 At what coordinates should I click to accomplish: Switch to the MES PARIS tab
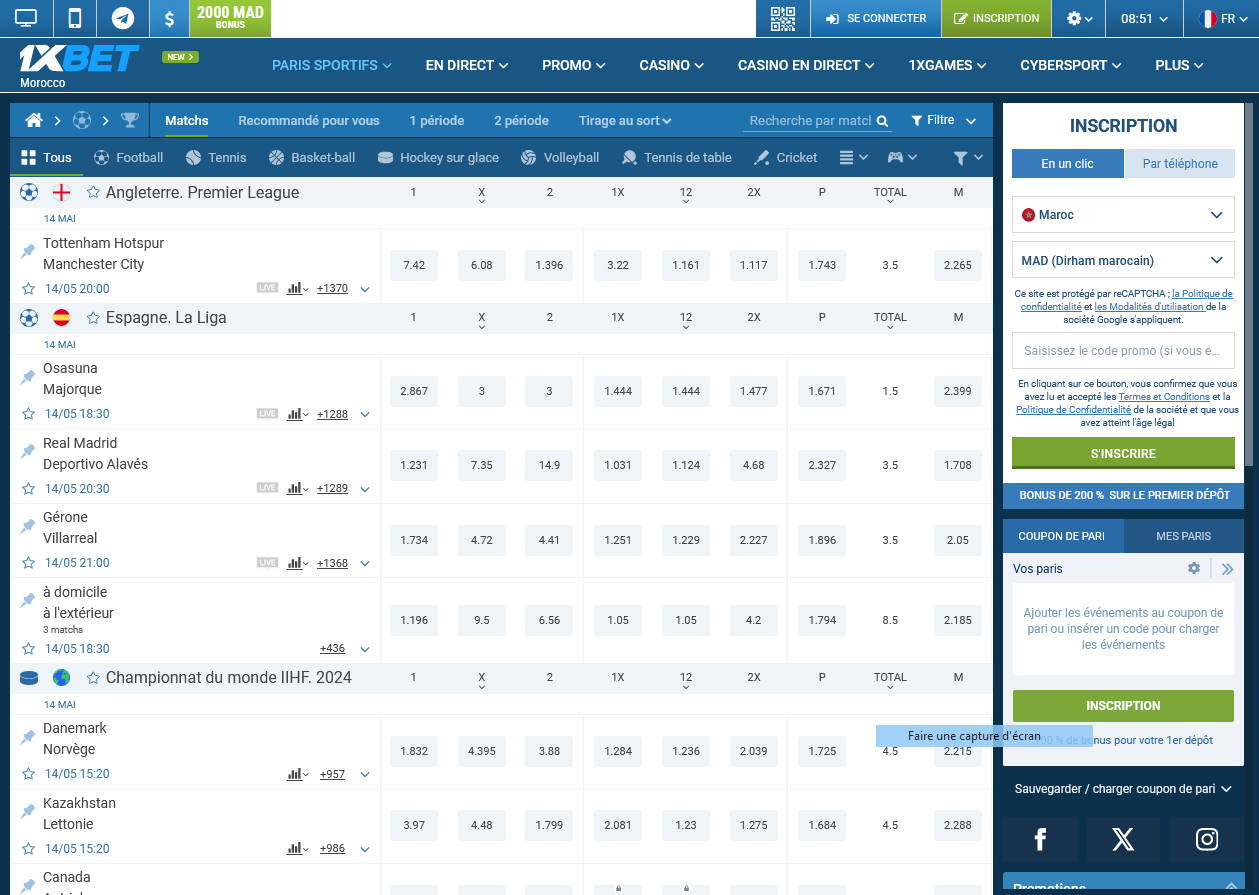[x=1184, y=535]
